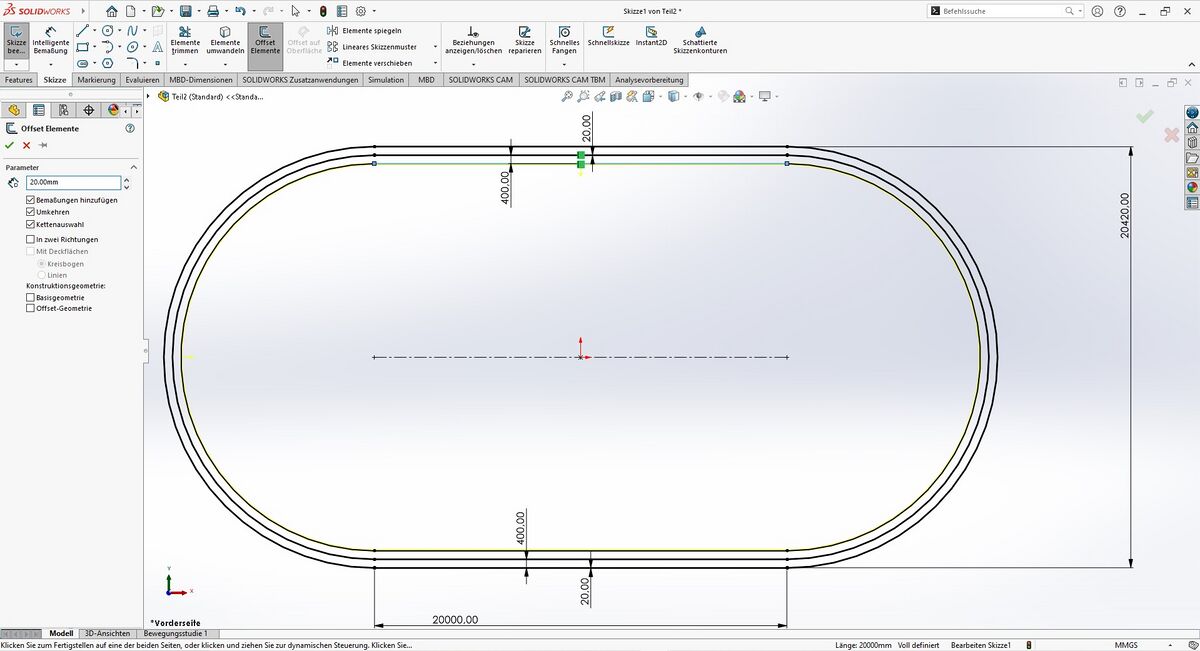Click the offset distance field showing 20.00mm

[73, 183]
